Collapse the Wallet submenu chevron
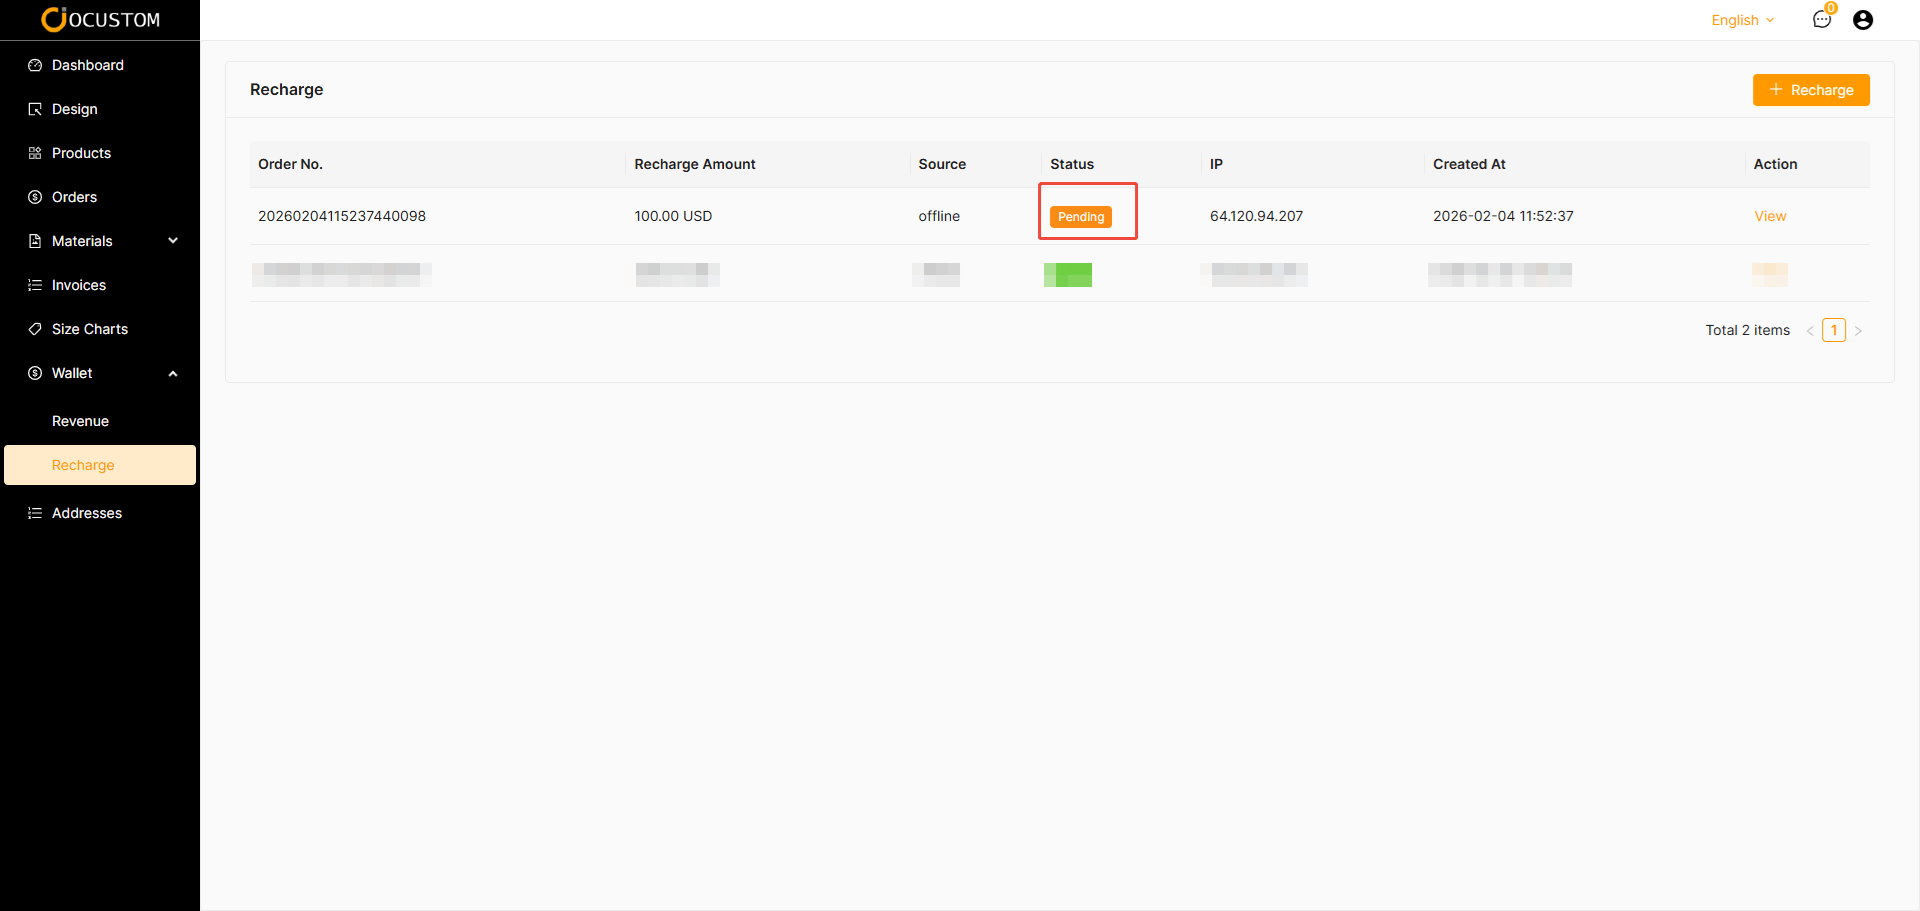 click(173, 373)
